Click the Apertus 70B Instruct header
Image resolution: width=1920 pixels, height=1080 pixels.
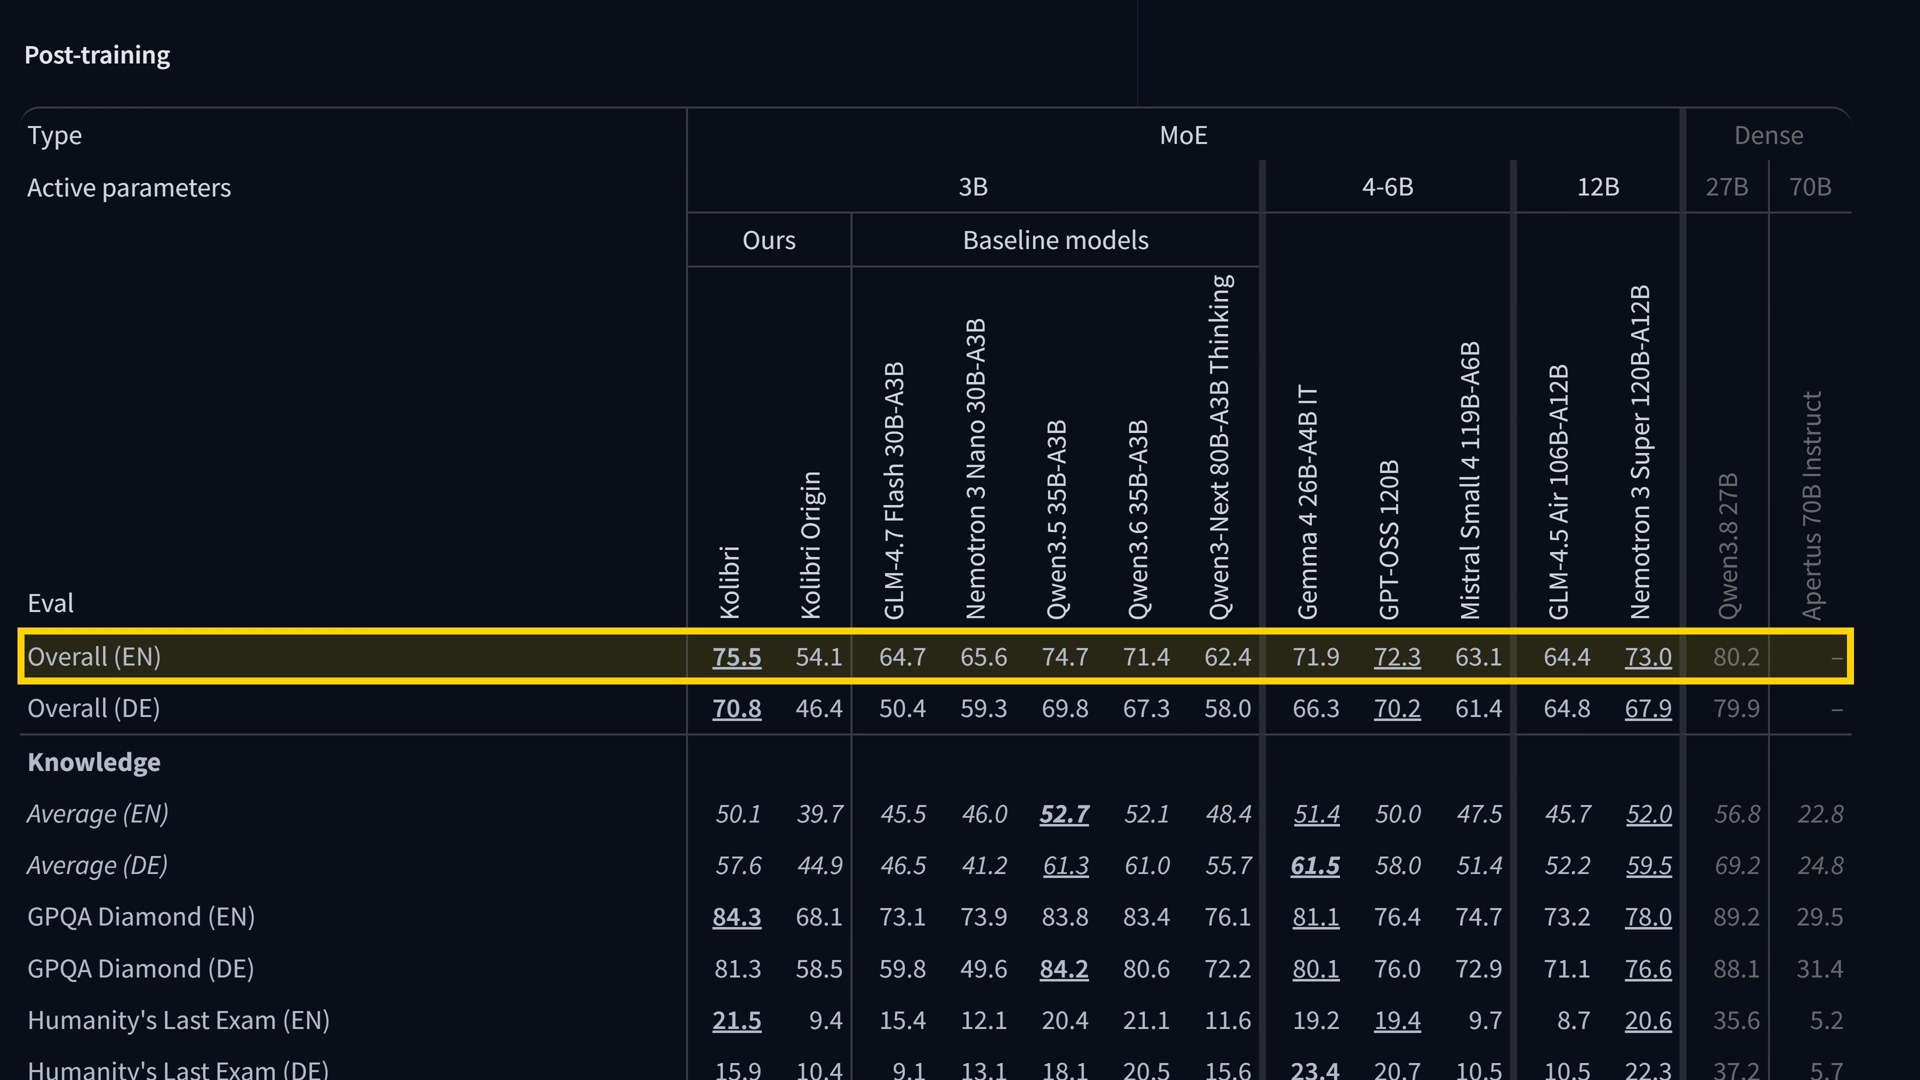1812,505
